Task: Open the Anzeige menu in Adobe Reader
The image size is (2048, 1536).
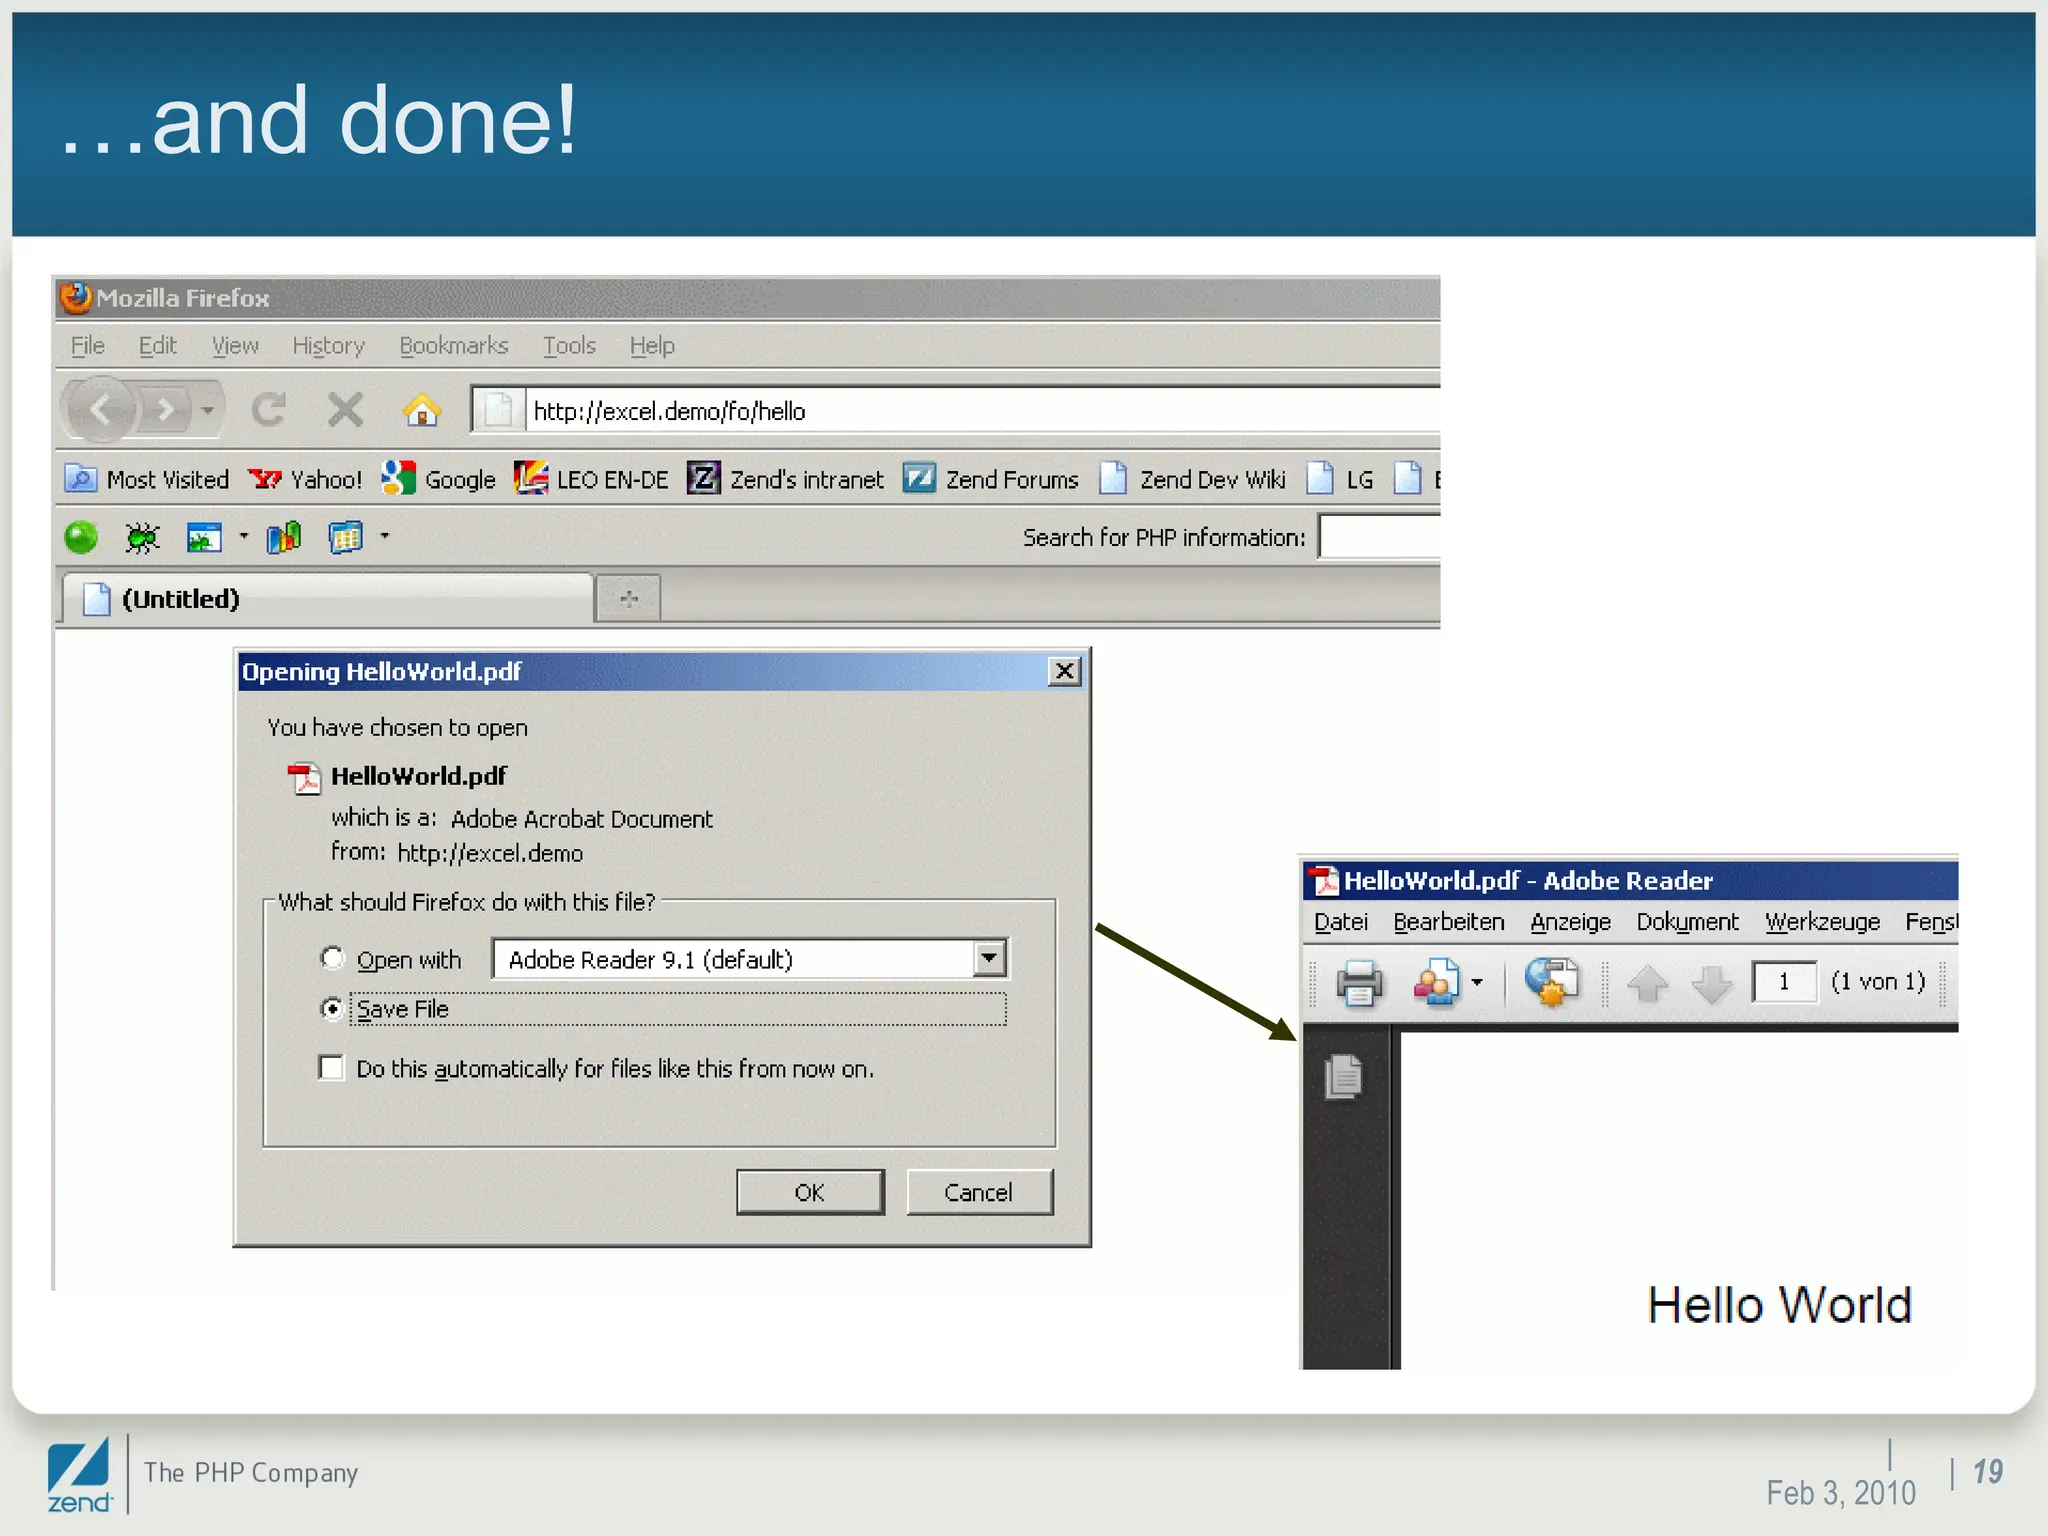Action: pyautogui.click(x=1571, y=922)
